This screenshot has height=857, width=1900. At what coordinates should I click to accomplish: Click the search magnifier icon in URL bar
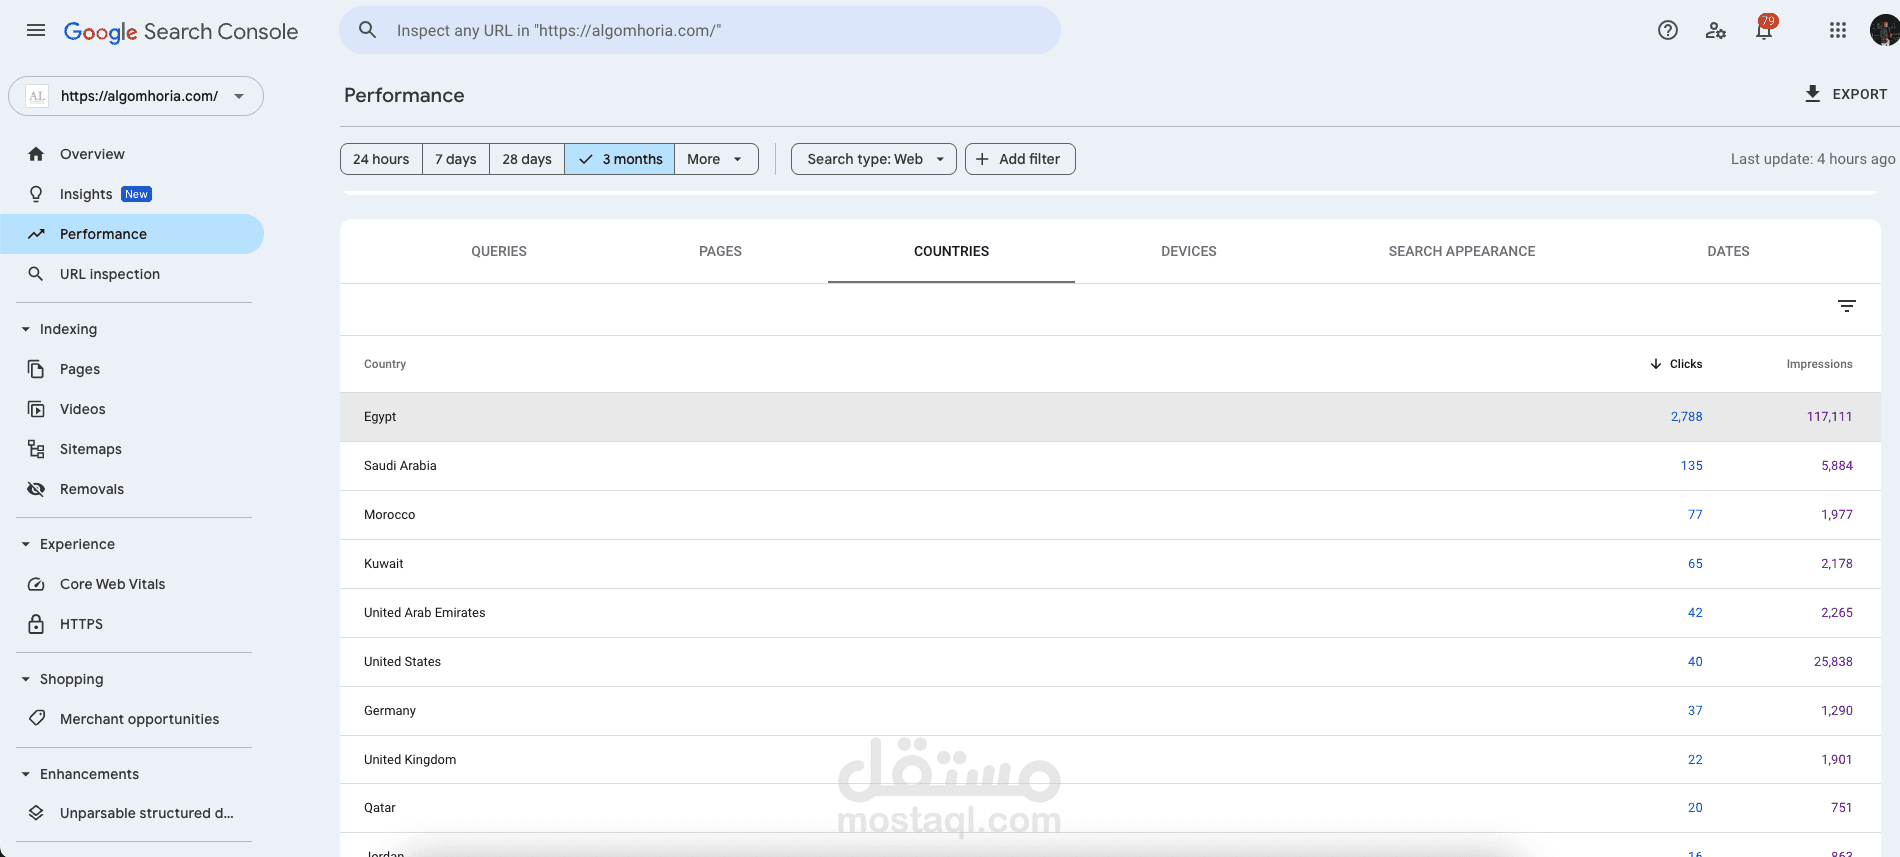tap(368, 30)
